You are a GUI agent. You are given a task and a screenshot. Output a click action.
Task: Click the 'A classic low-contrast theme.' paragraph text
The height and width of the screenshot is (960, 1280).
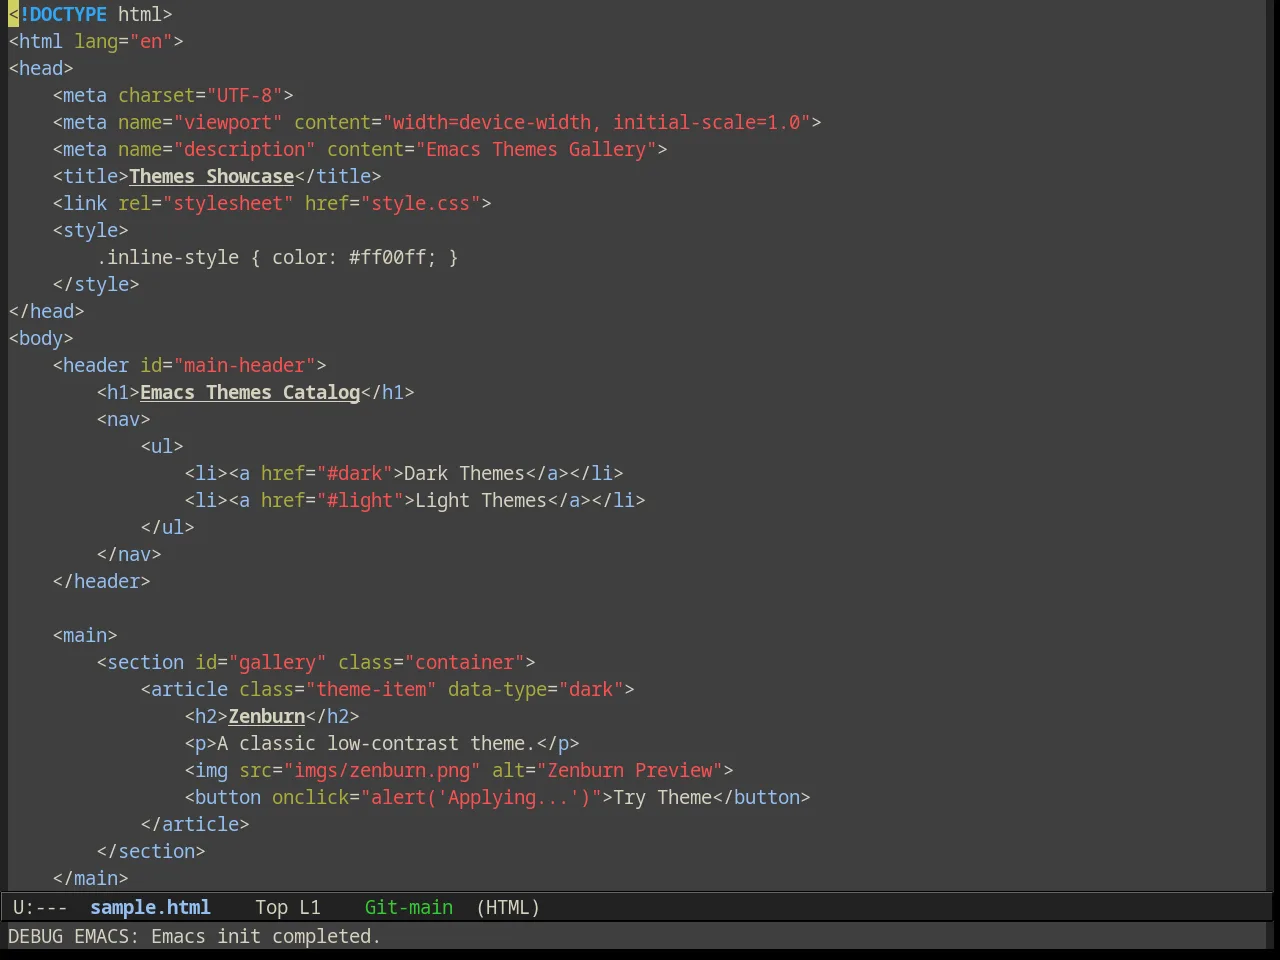pyautogui.click(x=376, y=743)
